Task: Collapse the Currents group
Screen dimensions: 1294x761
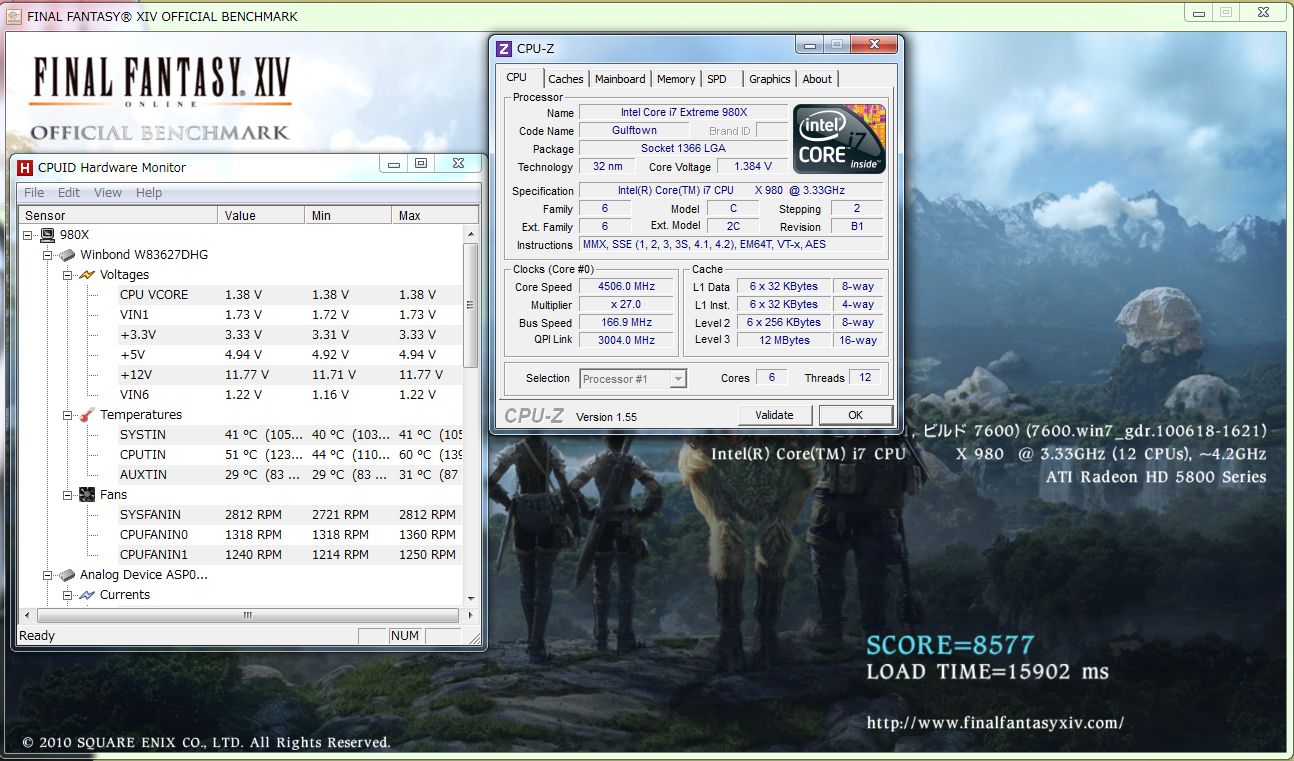Action: coord(68,595)
